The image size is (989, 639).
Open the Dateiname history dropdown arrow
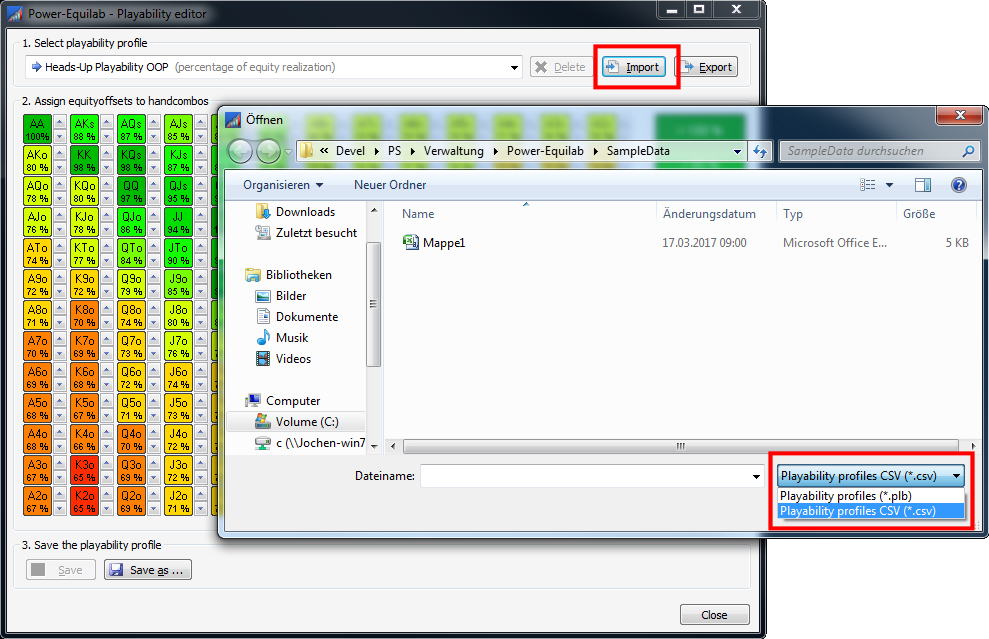(756, 476)
